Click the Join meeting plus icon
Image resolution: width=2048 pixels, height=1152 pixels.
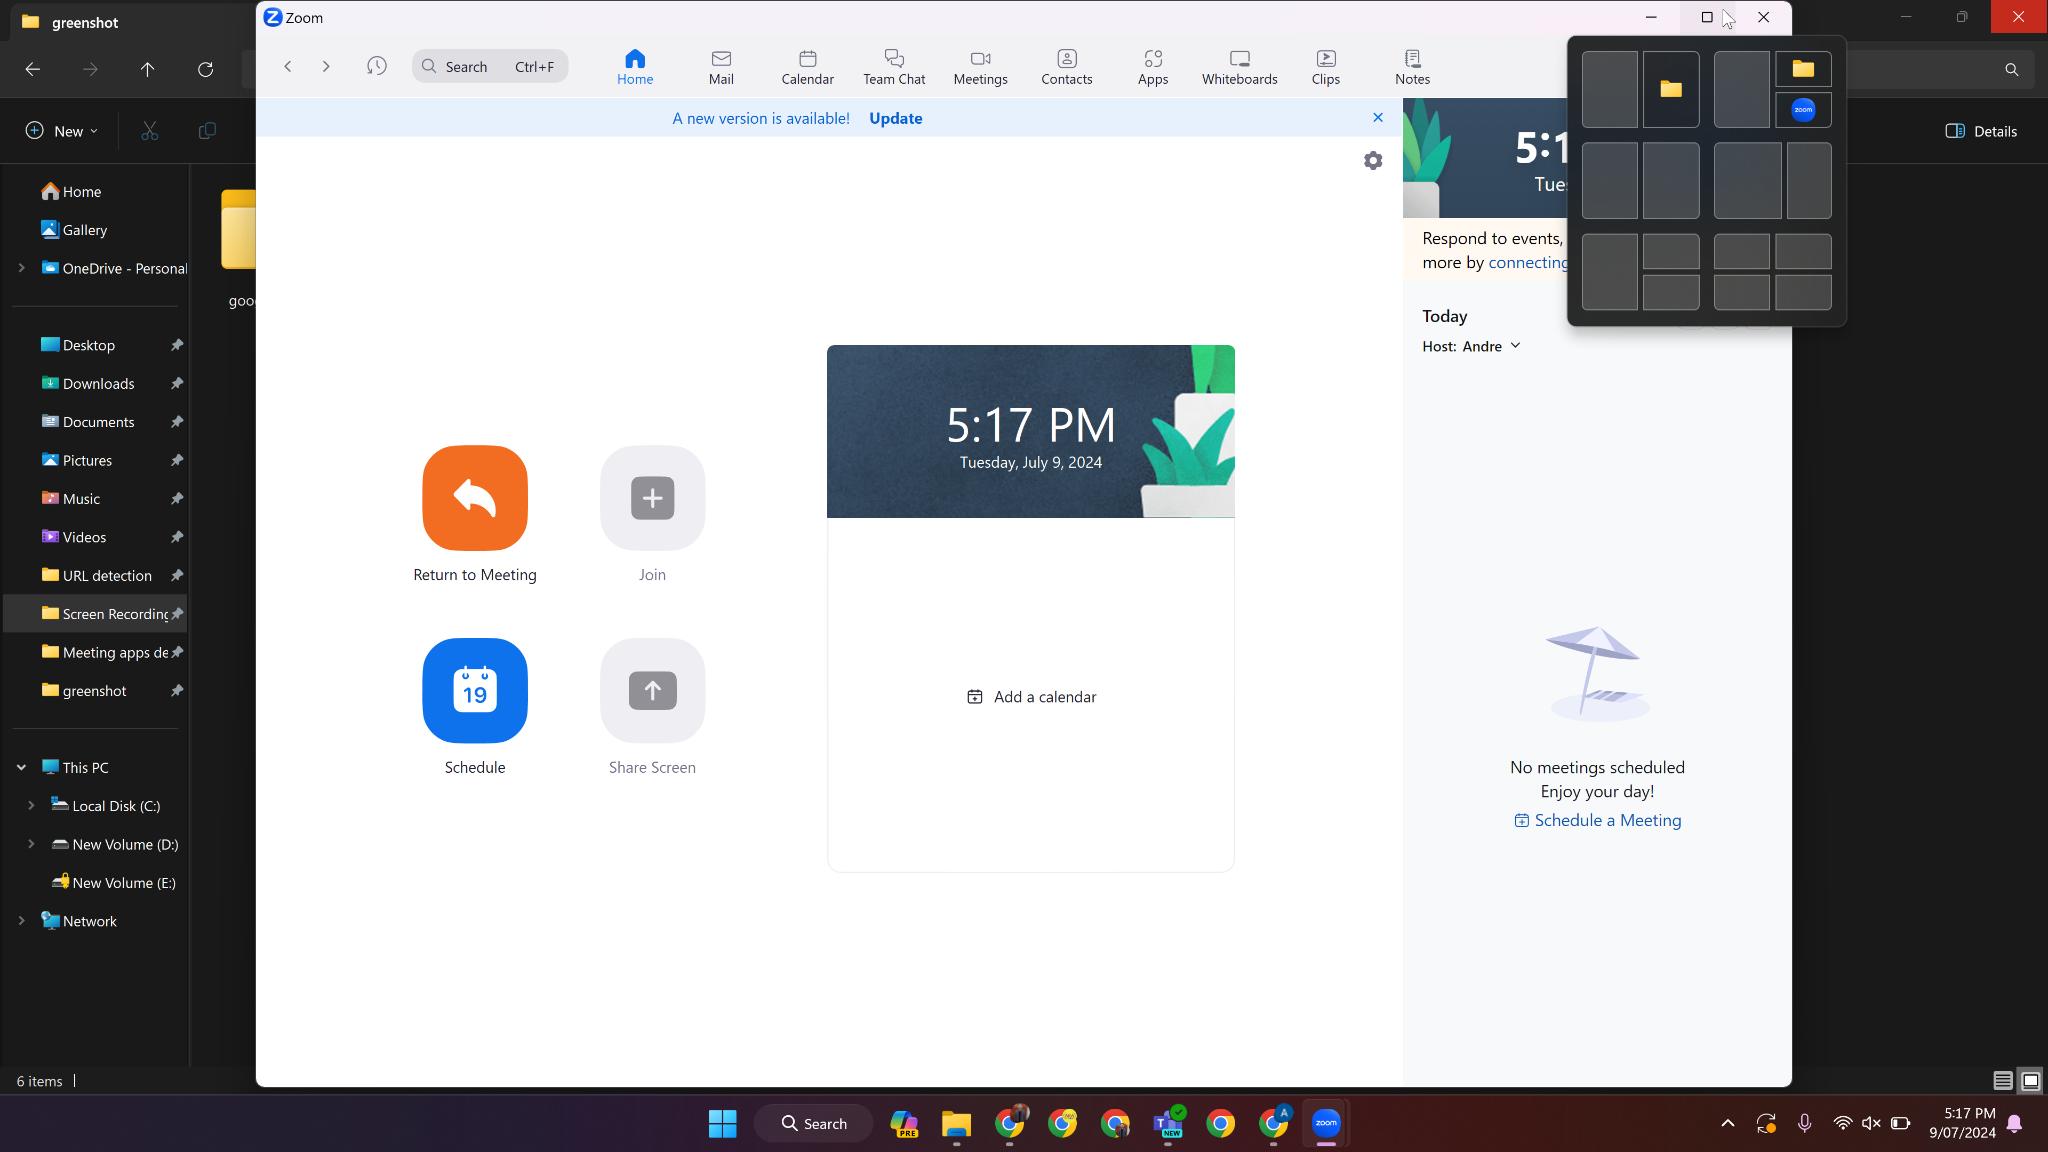click(x=652, y=498)
